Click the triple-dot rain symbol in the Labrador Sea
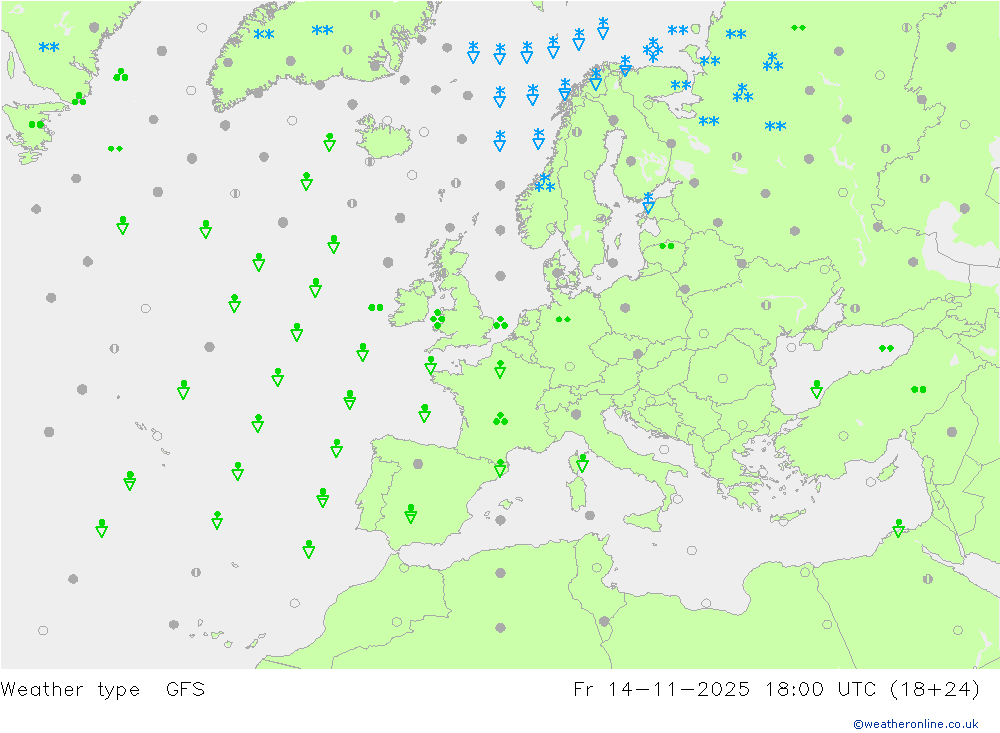1000x733 pixels. [121, 75]
